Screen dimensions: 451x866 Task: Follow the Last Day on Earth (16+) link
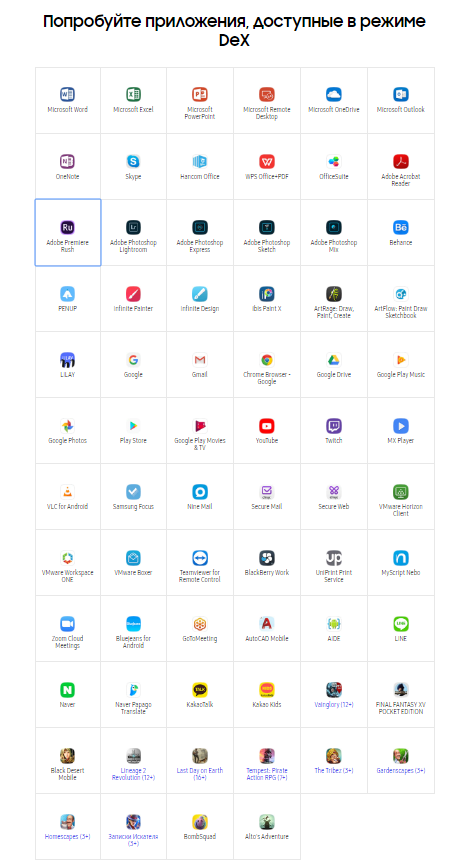(x=200, y=774)
